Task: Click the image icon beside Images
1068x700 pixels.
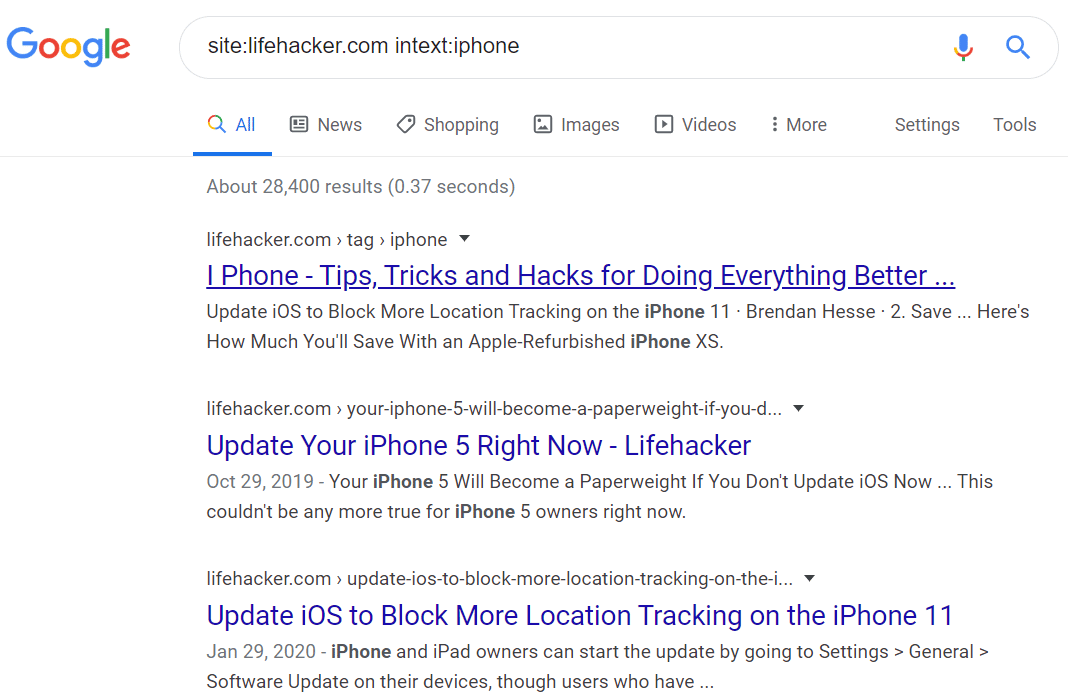Action: click(x=543, y=124)
